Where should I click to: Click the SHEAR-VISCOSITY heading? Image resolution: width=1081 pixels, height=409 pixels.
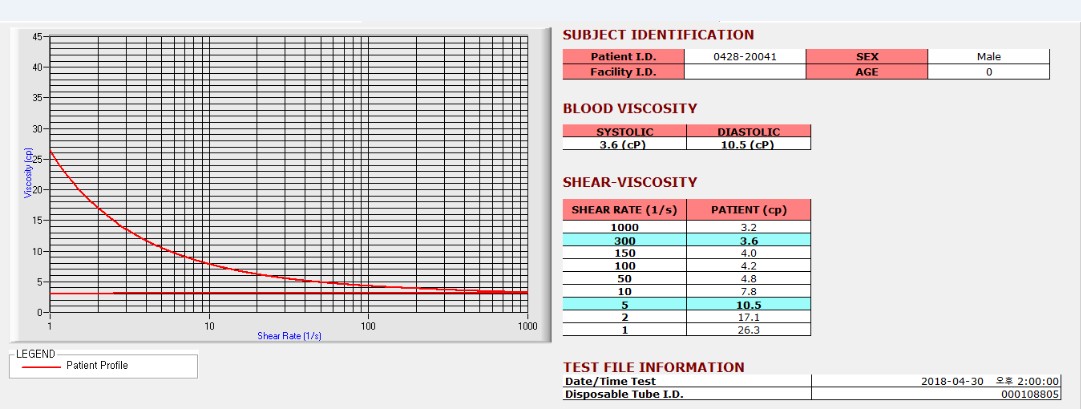[629, 182]
